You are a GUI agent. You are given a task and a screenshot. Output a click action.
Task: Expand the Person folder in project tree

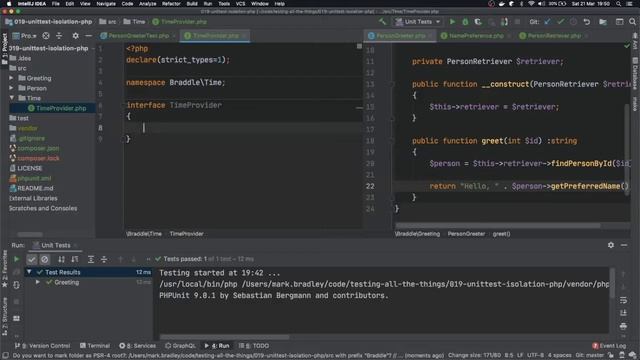point(11,88)
